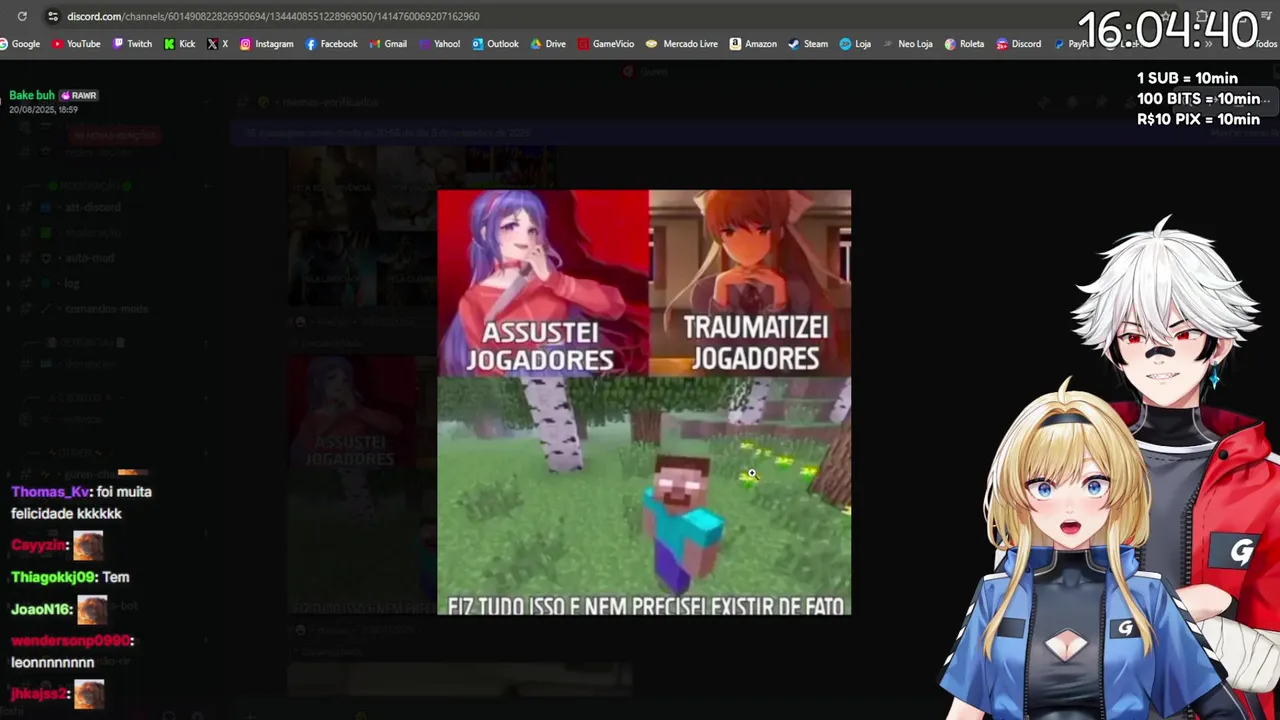The image size is (1280, 720).
Task: Open the YouTube bookmark
Action: tap(76, 44)
